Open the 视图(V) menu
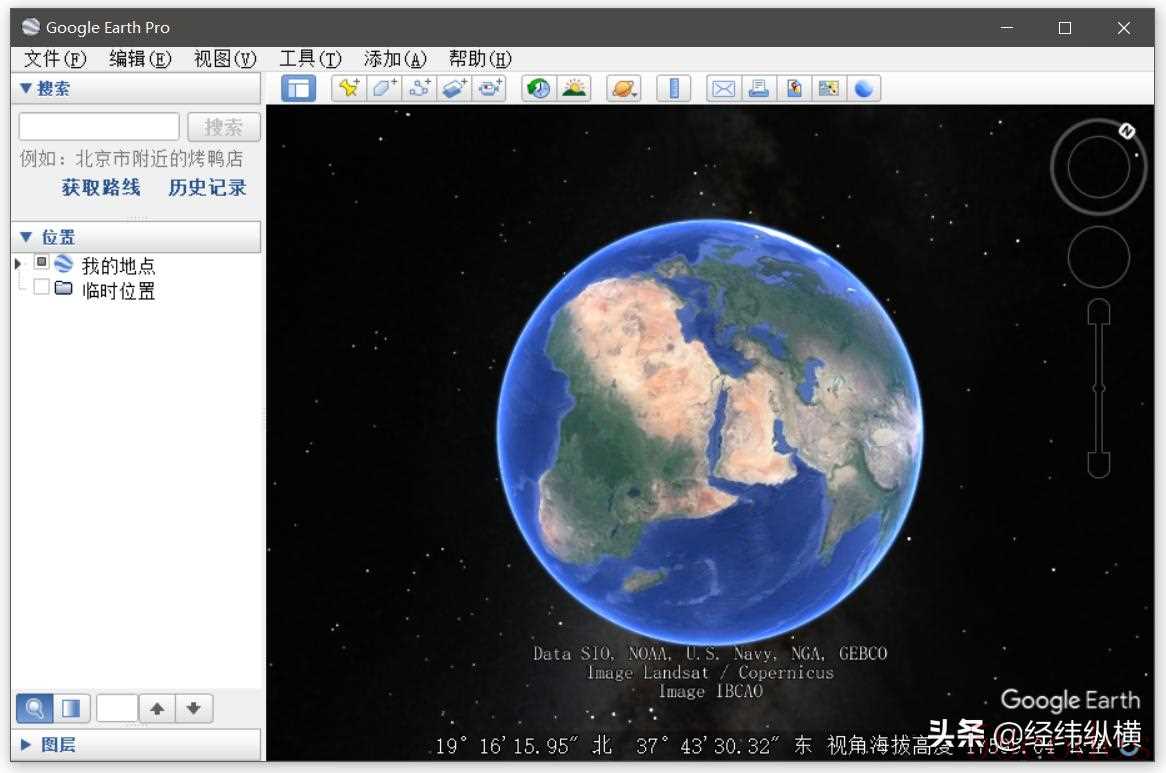This screenshot has width=1166, height=773. point(224,59)
